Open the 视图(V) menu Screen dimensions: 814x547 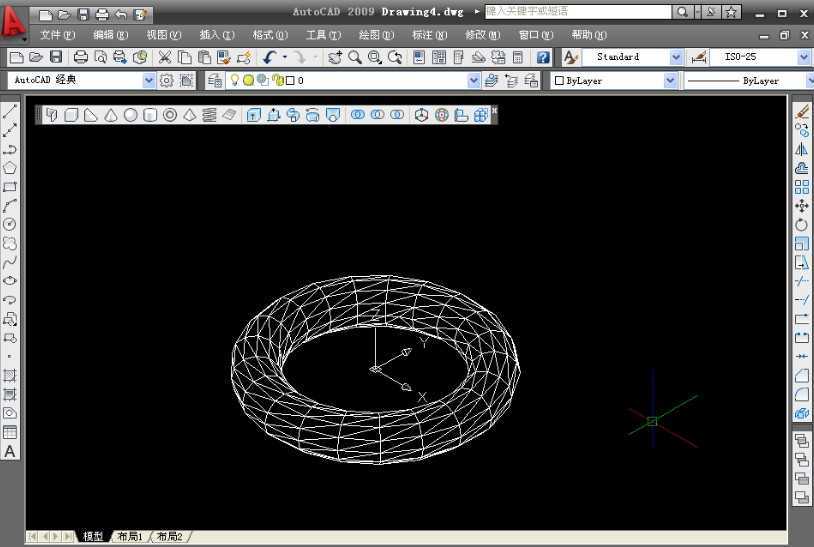pyautogui.click(x=164, y=35)
